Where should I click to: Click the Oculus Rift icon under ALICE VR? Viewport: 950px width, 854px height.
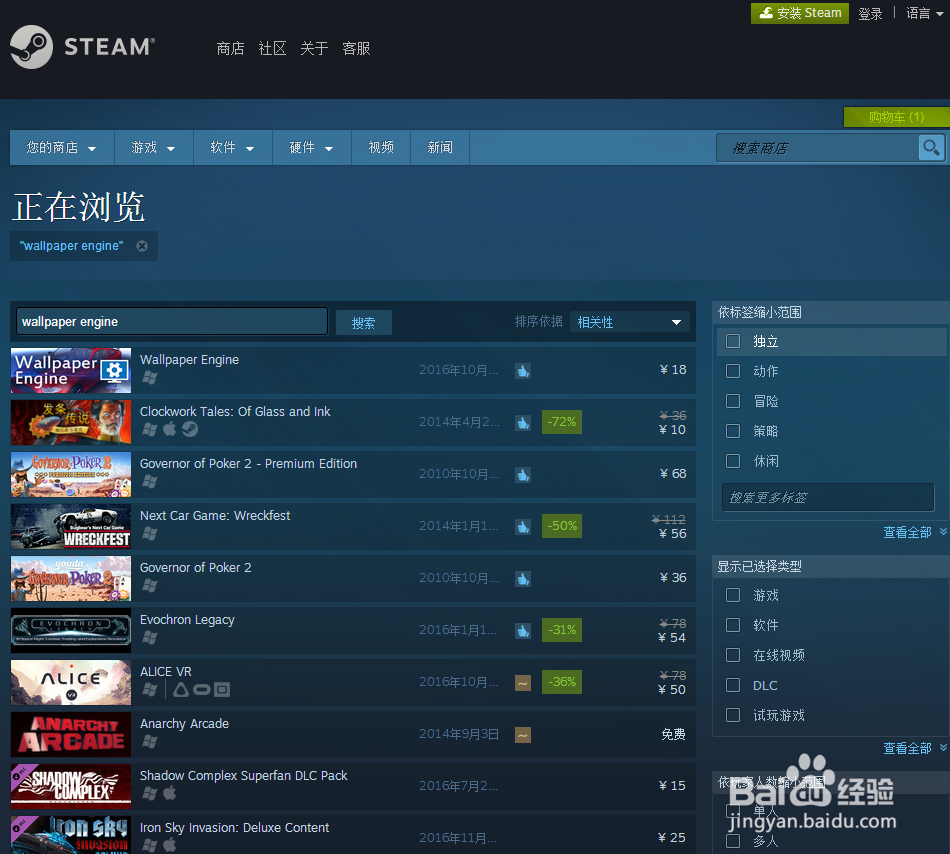202,689
